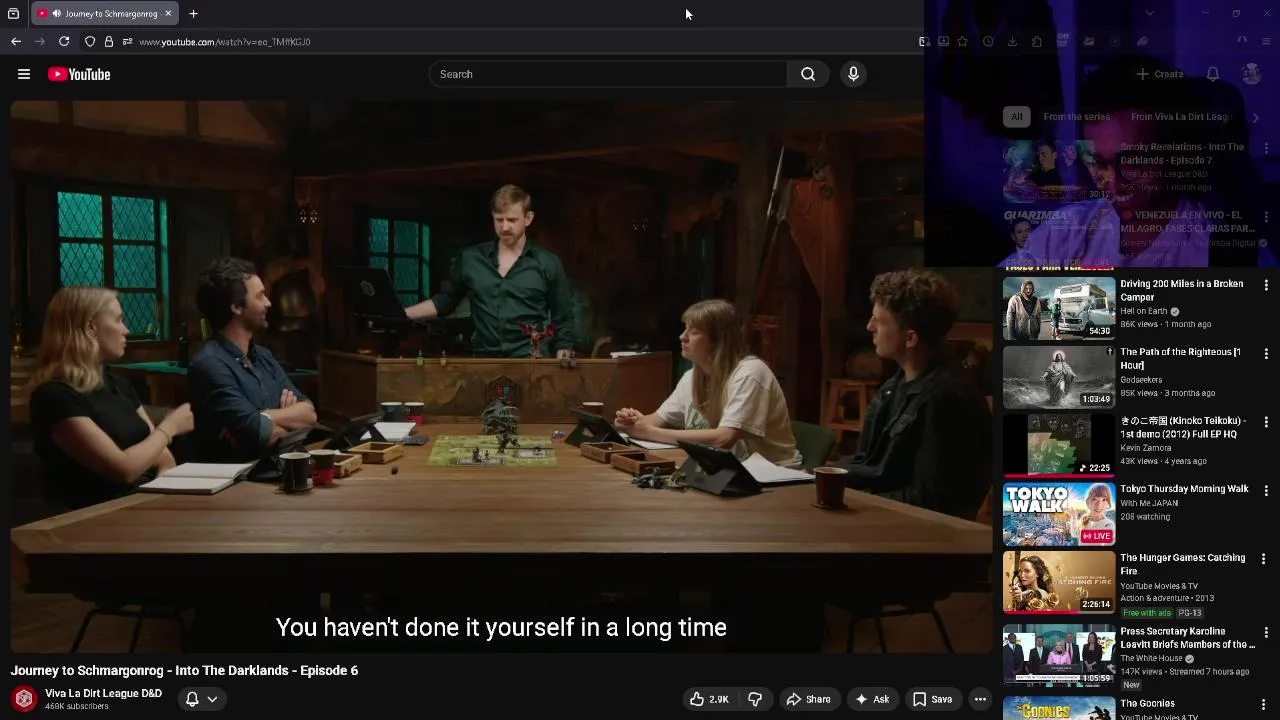1280x720 pixels.
Task: Open The Path of the Righteous thumbnail
Action: [1059, 377]
